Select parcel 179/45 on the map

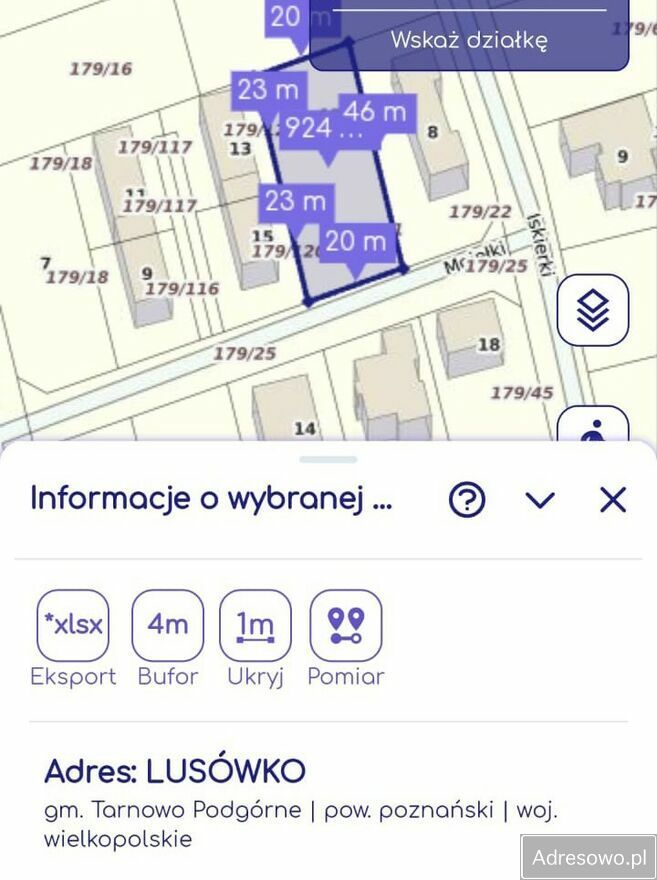(522, 393)
